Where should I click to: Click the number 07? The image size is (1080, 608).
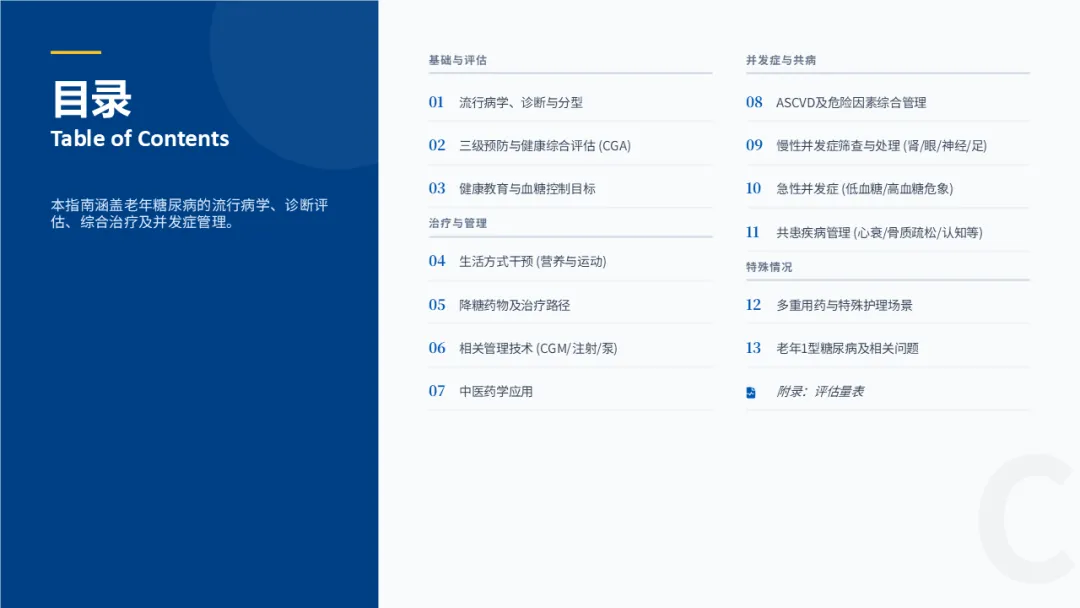tap(437, 391)
